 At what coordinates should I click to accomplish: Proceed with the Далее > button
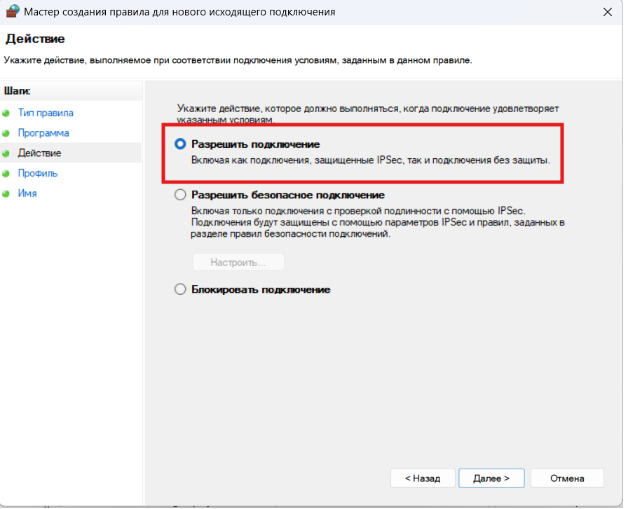pos(491,478)
